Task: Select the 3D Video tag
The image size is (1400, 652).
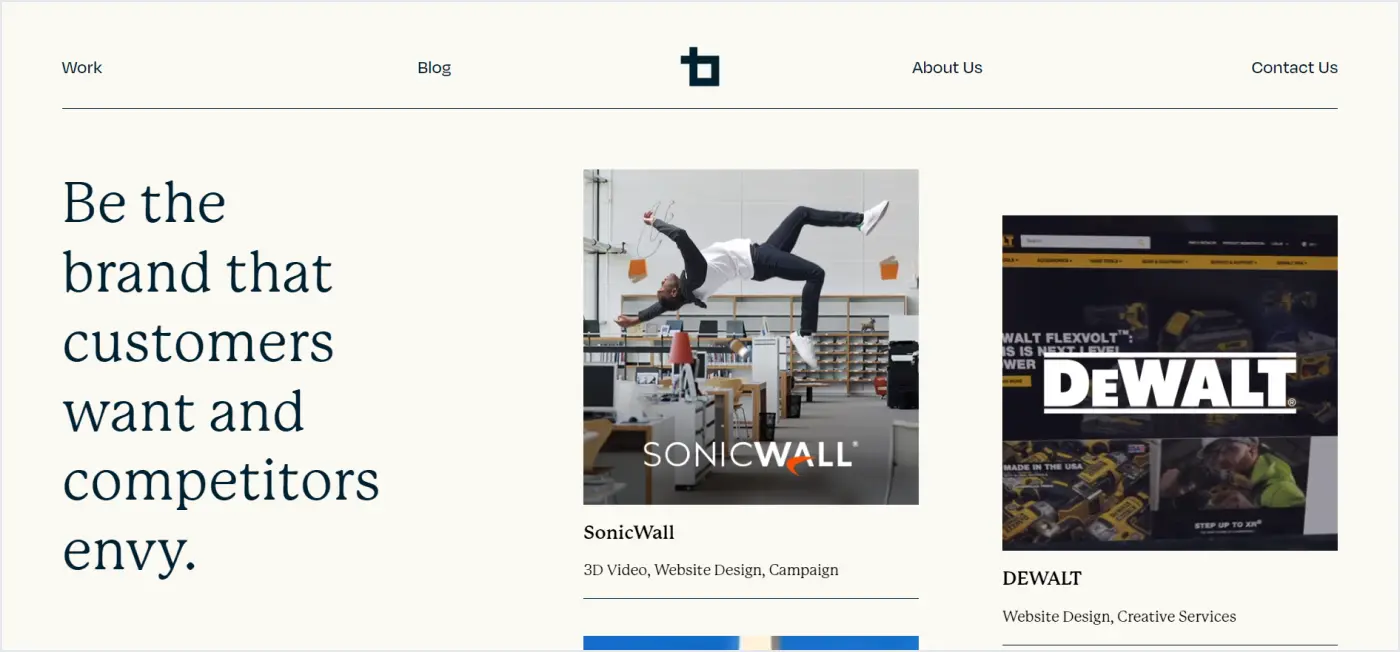Action: tap(616, 570)
